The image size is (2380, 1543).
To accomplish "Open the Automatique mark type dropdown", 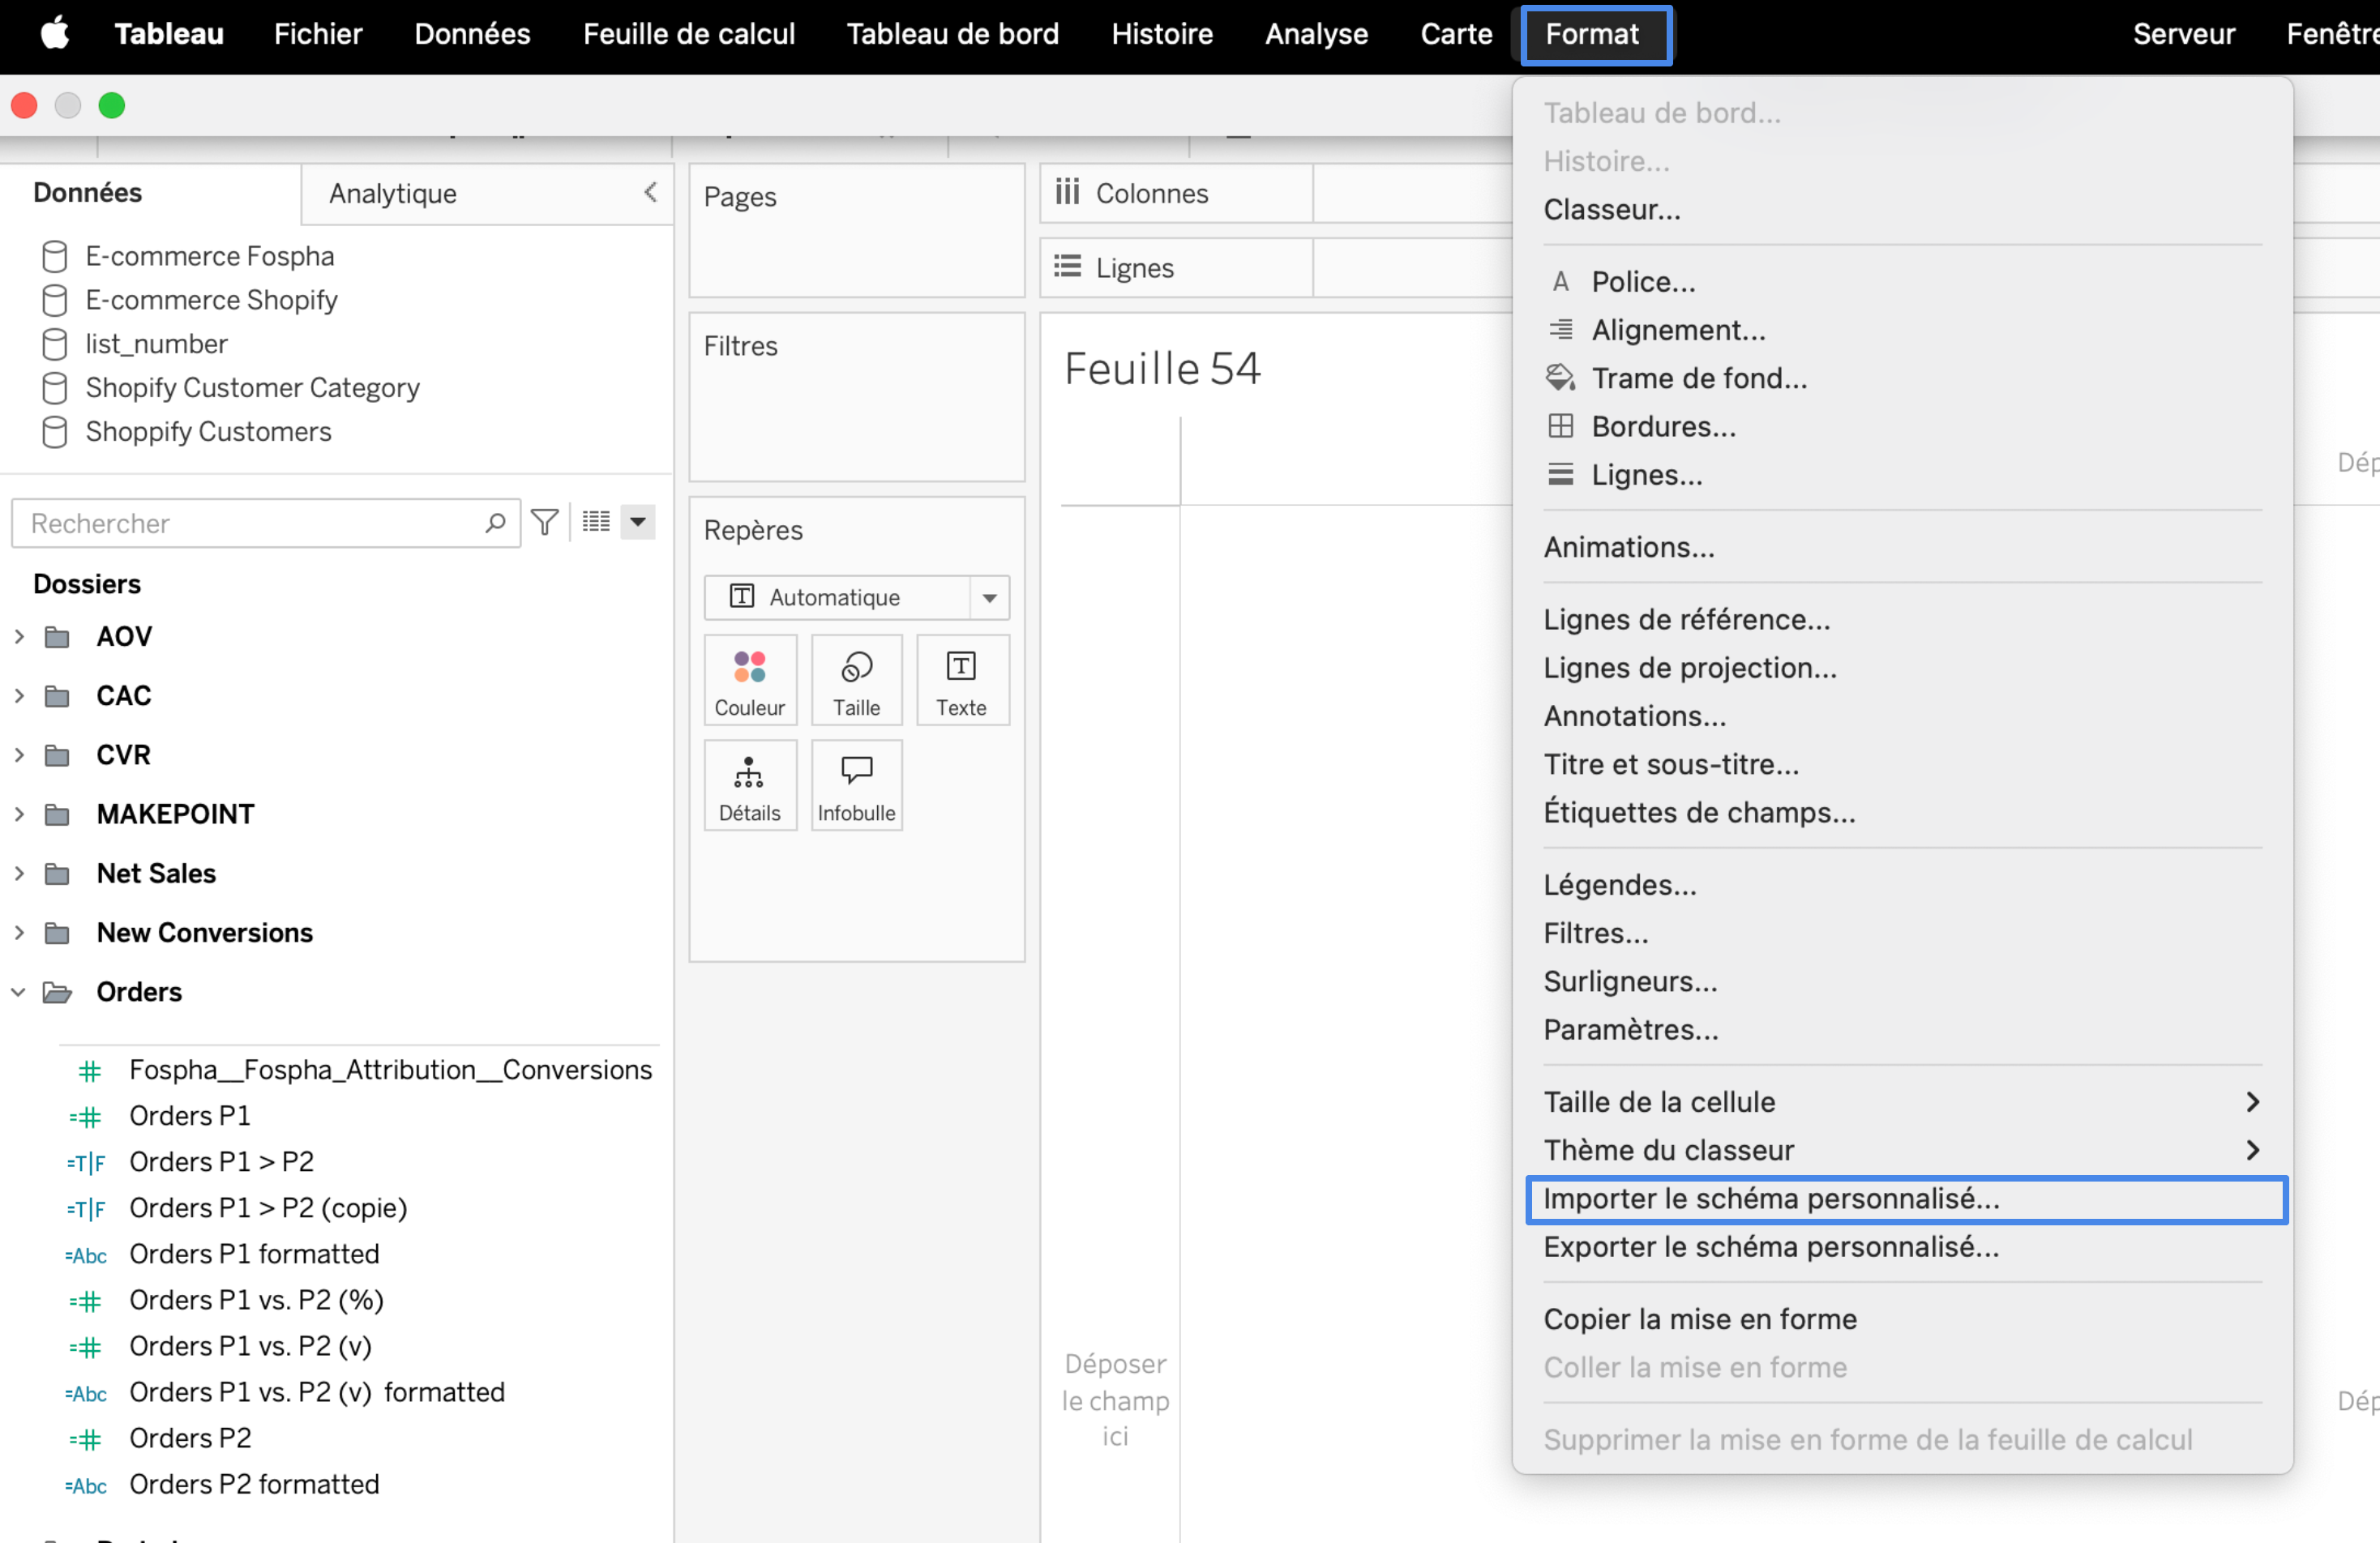I will tap(988, 598).
